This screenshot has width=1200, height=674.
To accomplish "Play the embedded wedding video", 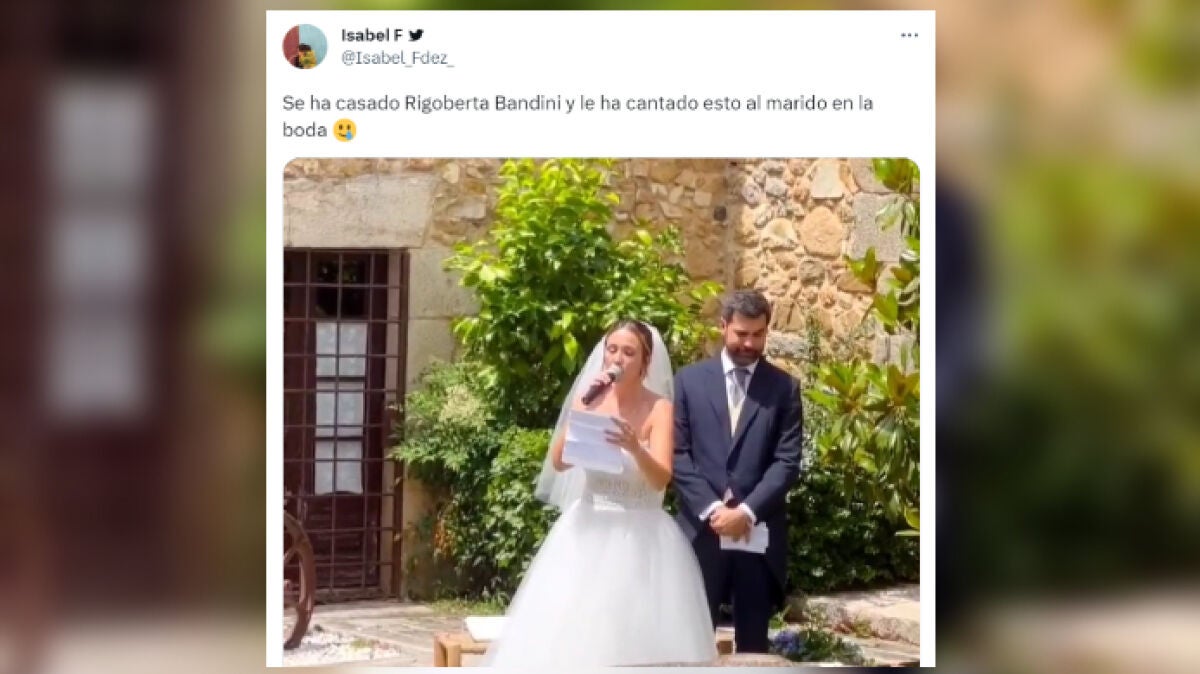I will pos(601,412).
